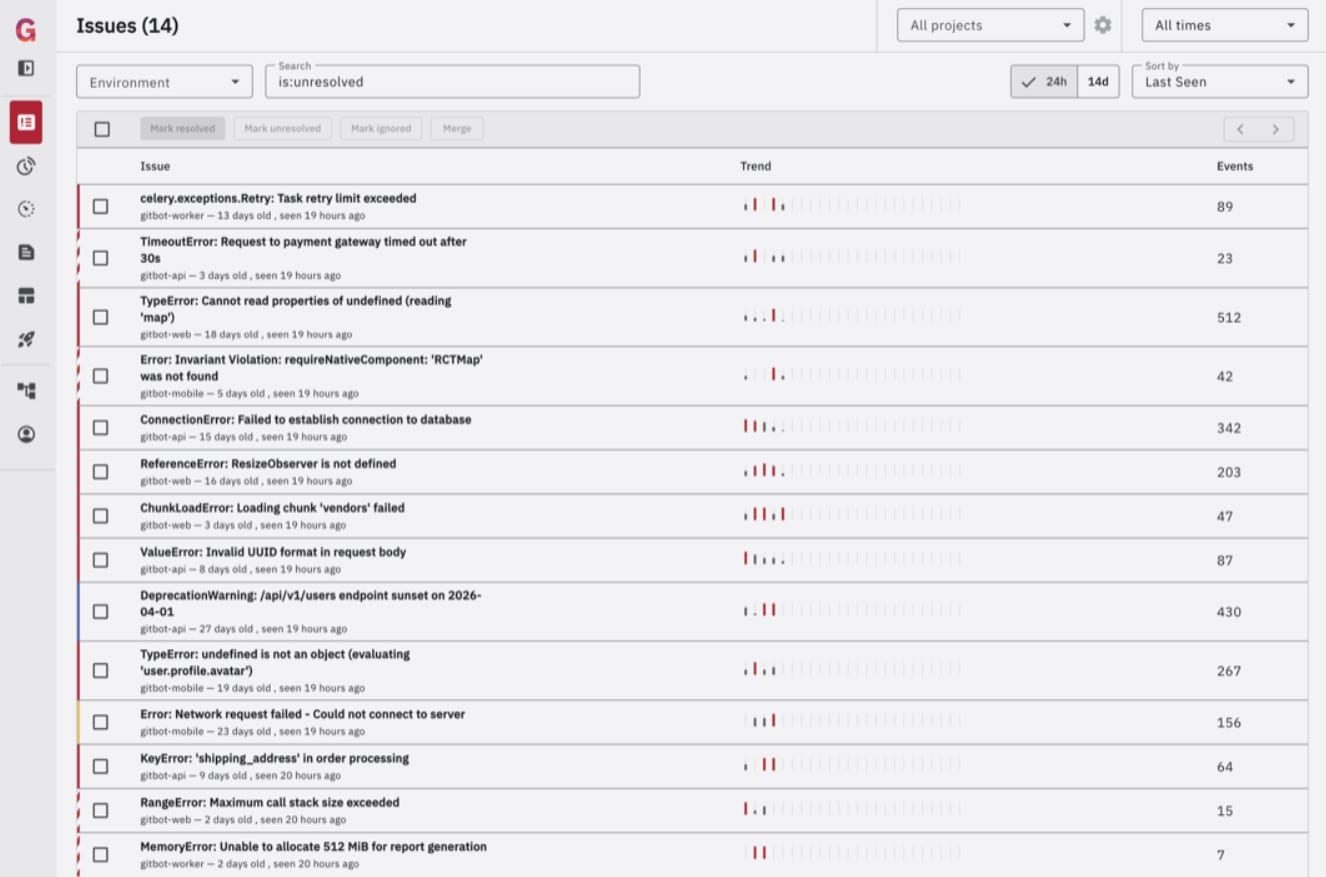This screenshot has height=877, width=1326.
Task: Collapse sidebar using panel toggle icon
Action: [x=26, y=68]
